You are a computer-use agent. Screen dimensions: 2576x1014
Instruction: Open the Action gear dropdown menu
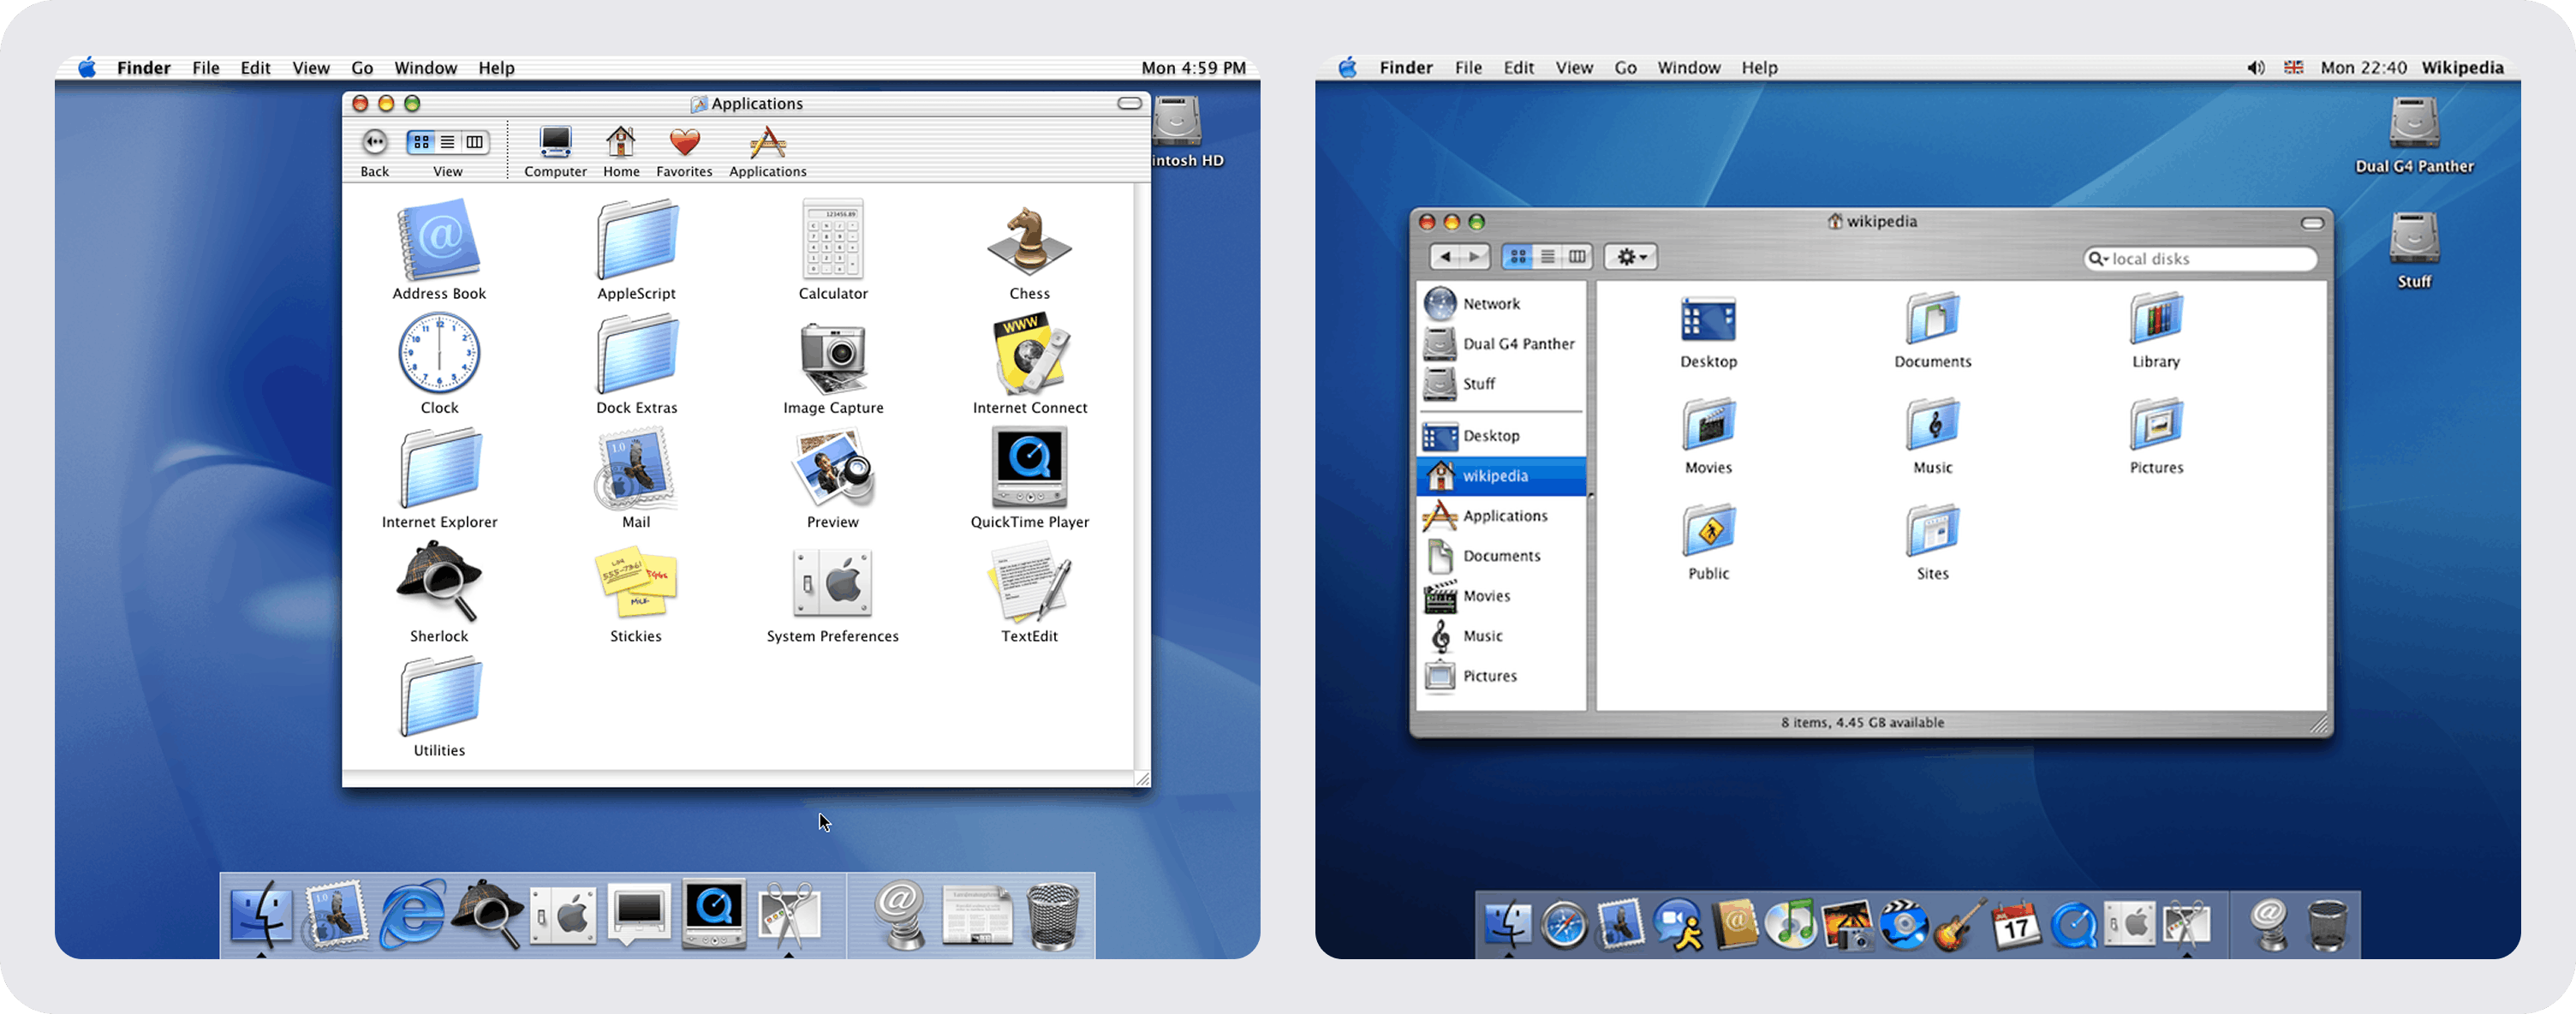tap(1631, 257)
